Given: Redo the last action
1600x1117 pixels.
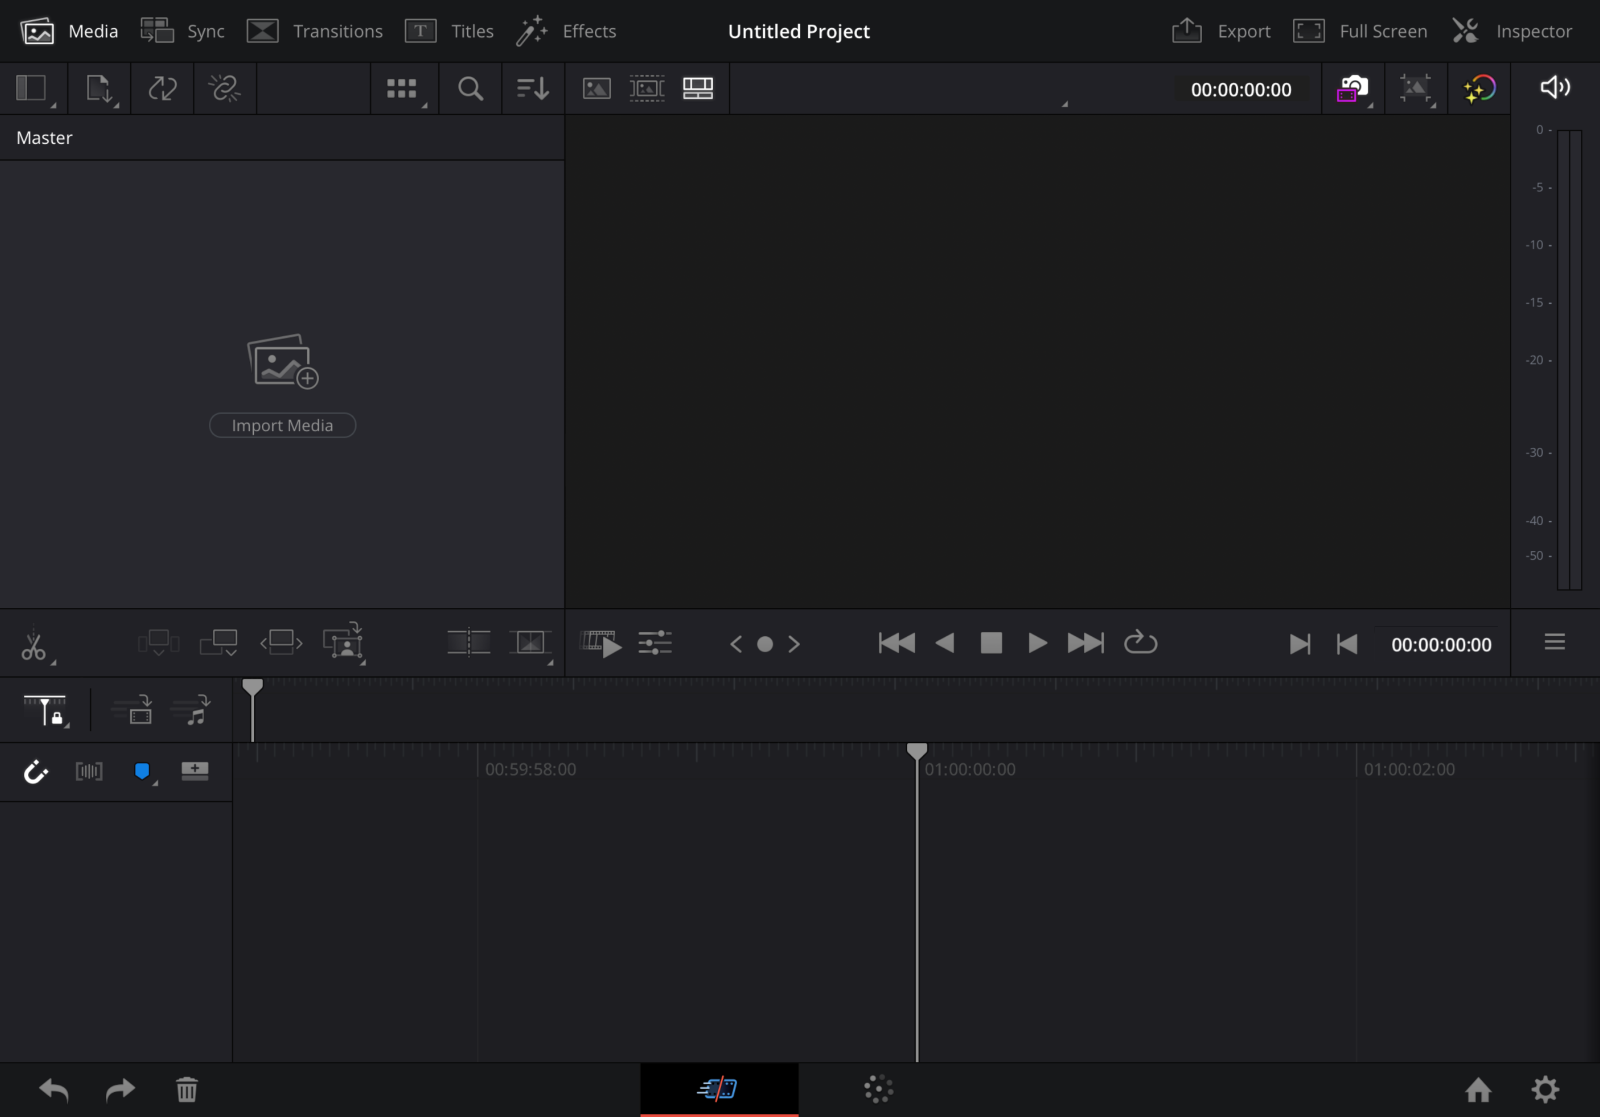Looking at the screenshot, I should pyautogui.click(x=120, y=1089).
